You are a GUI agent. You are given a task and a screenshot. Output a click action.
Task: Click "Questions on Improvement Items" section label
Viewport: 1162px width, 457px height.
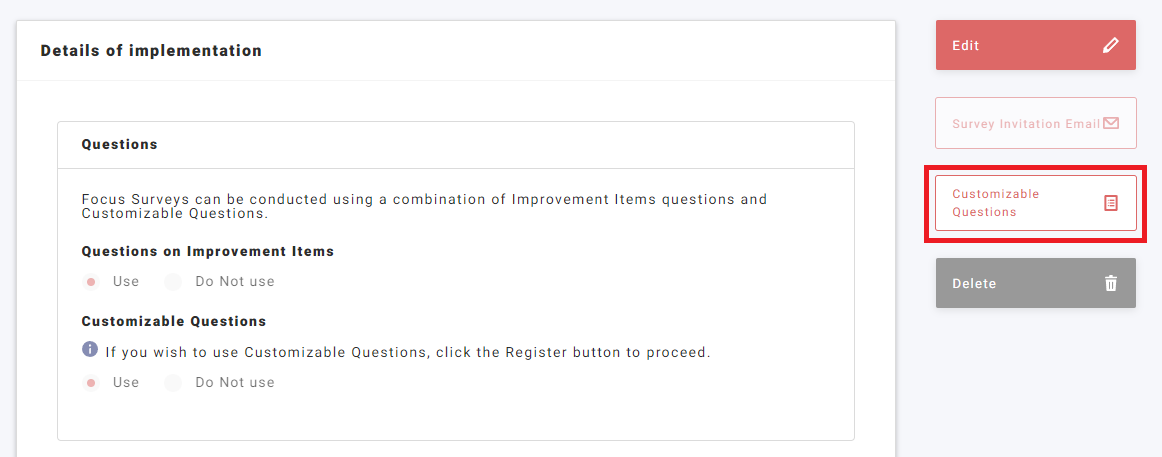click(207, 252)
